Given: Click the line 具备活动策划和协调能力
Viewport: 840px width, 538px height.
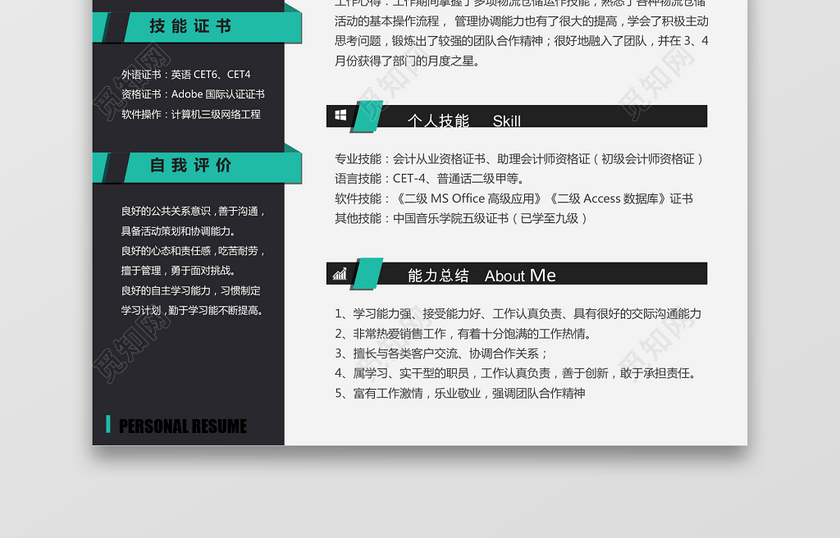Looking at the screenshot, I should pos(178,231).
